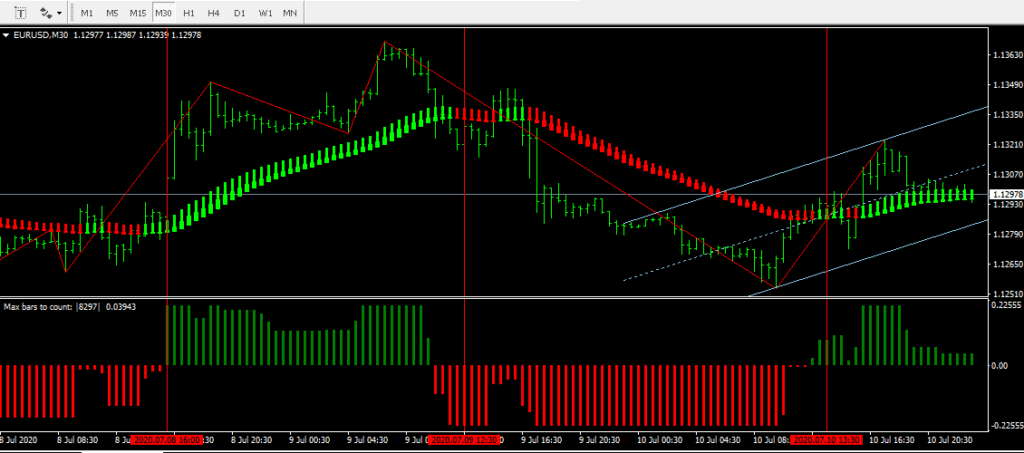Switch chart to M1 timeframe
Viewport: 1024px width, 453px height.
pyautogui.click(x=87, y=13)
